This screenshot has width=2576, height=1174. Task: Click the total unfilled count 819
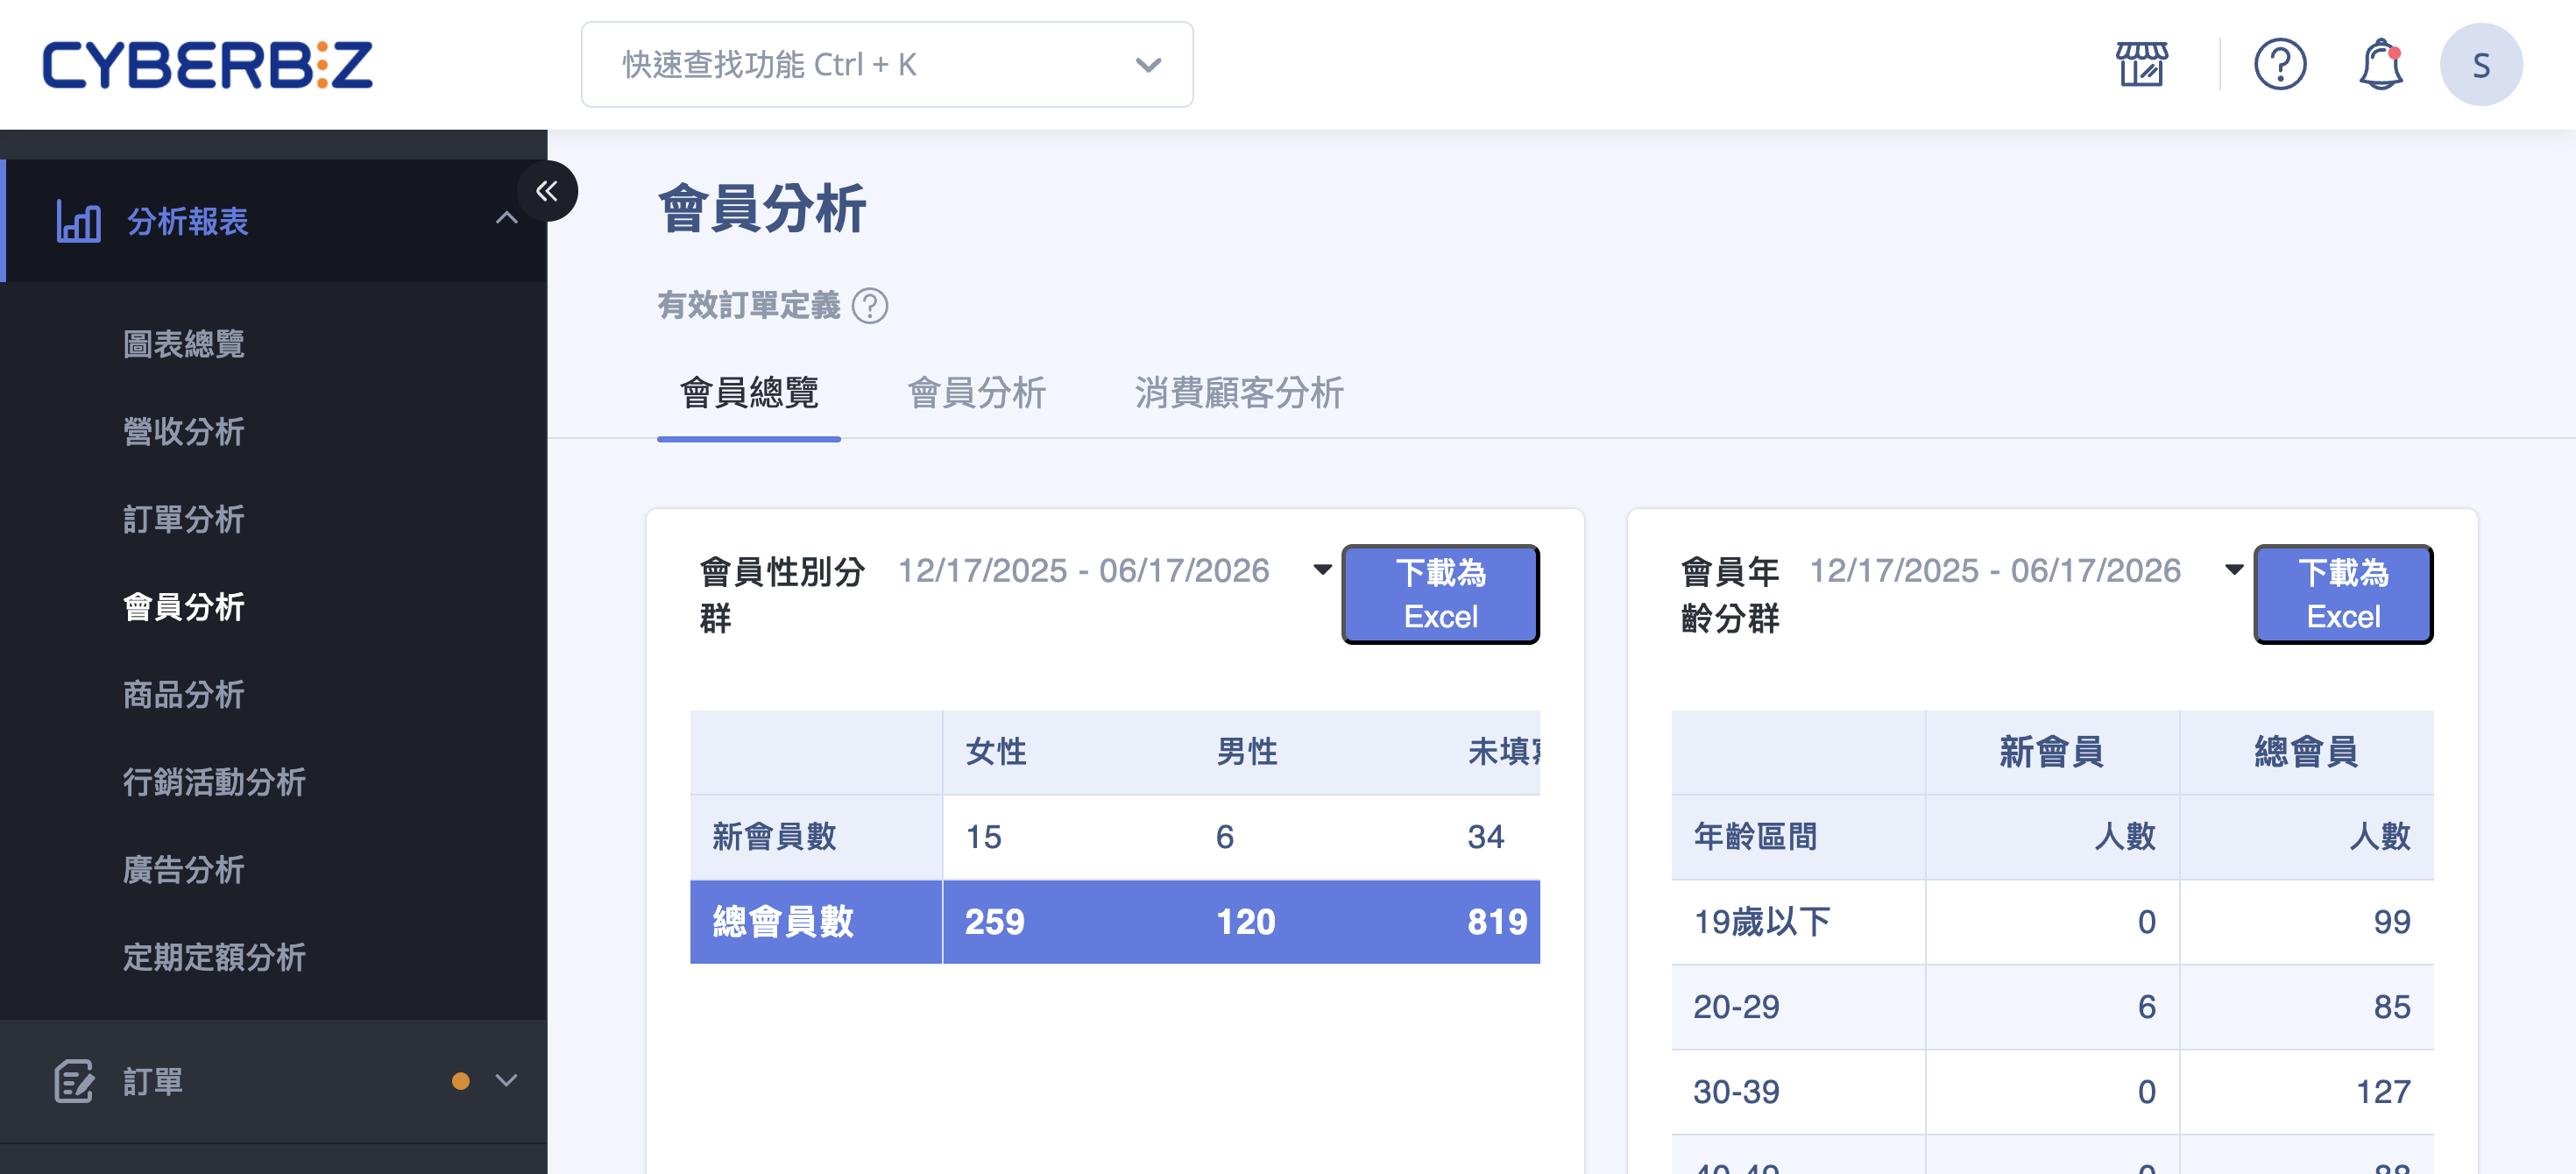[x=1497, y=921]
